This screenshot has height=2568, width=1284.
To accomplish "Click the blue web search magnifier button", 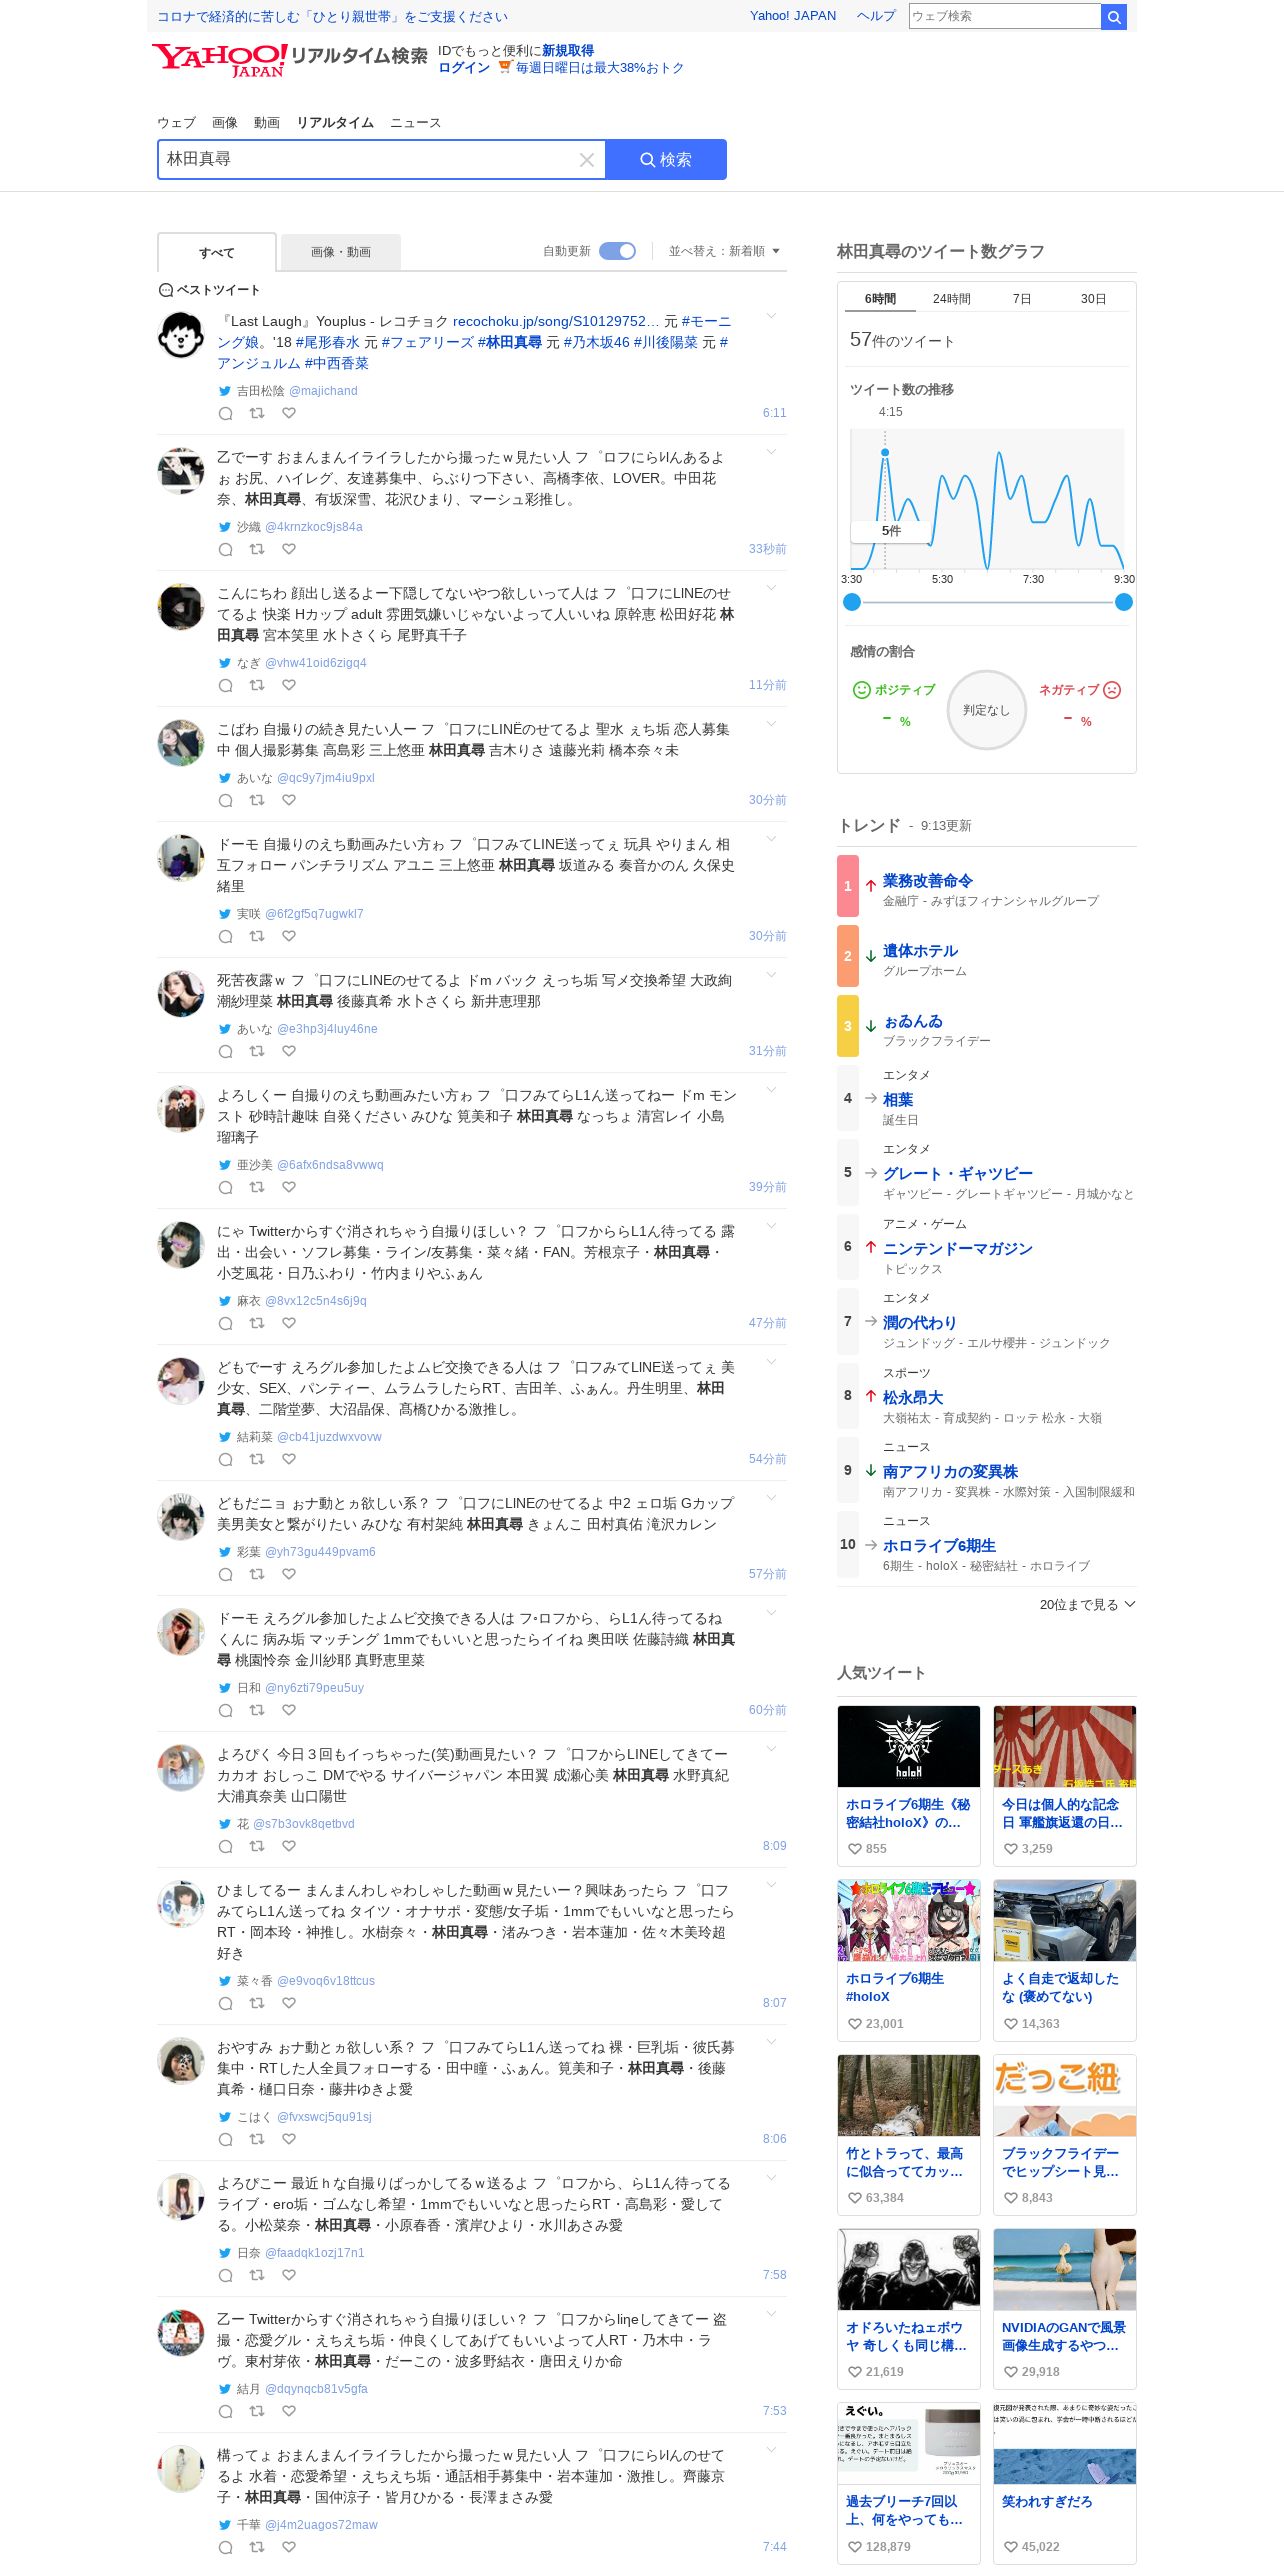I will [x=1114, y=16].
